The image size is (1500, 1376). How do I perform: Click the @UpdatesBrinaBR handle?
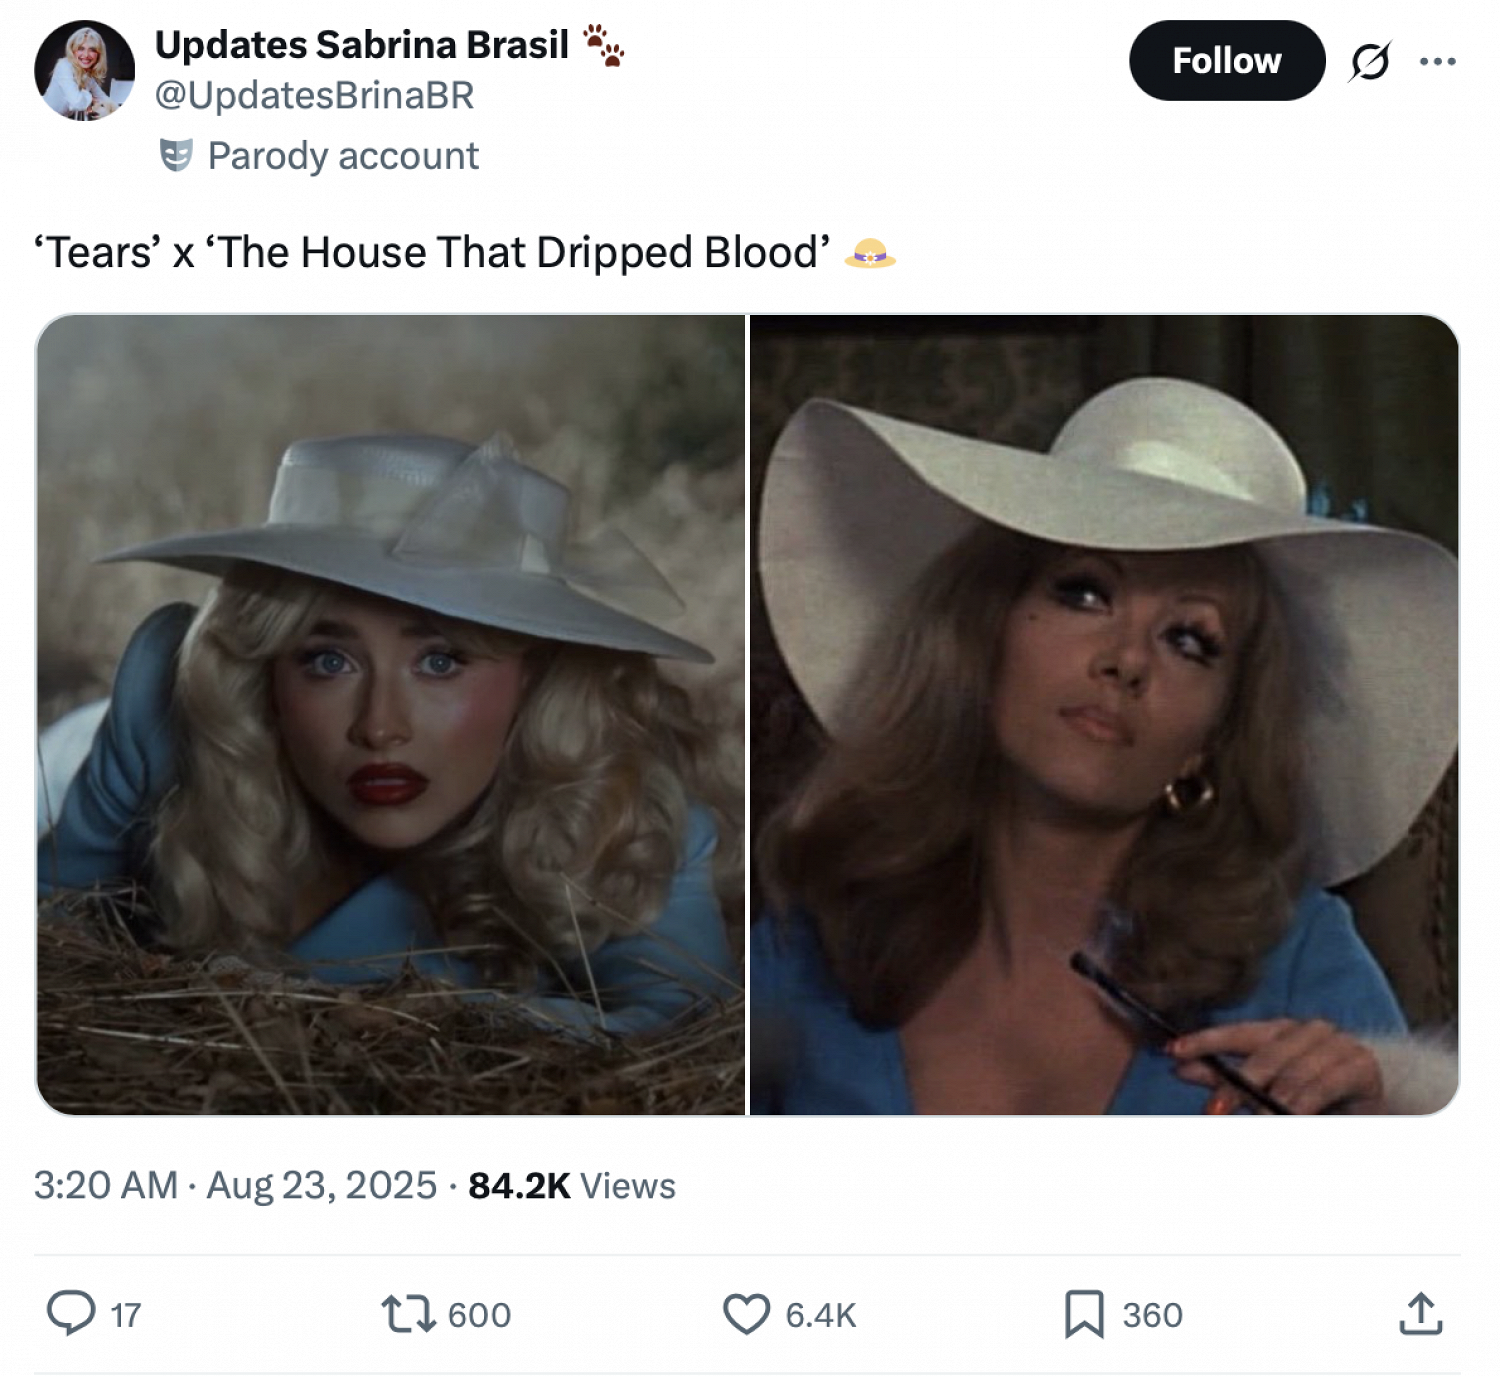click(x=314, y=96)
